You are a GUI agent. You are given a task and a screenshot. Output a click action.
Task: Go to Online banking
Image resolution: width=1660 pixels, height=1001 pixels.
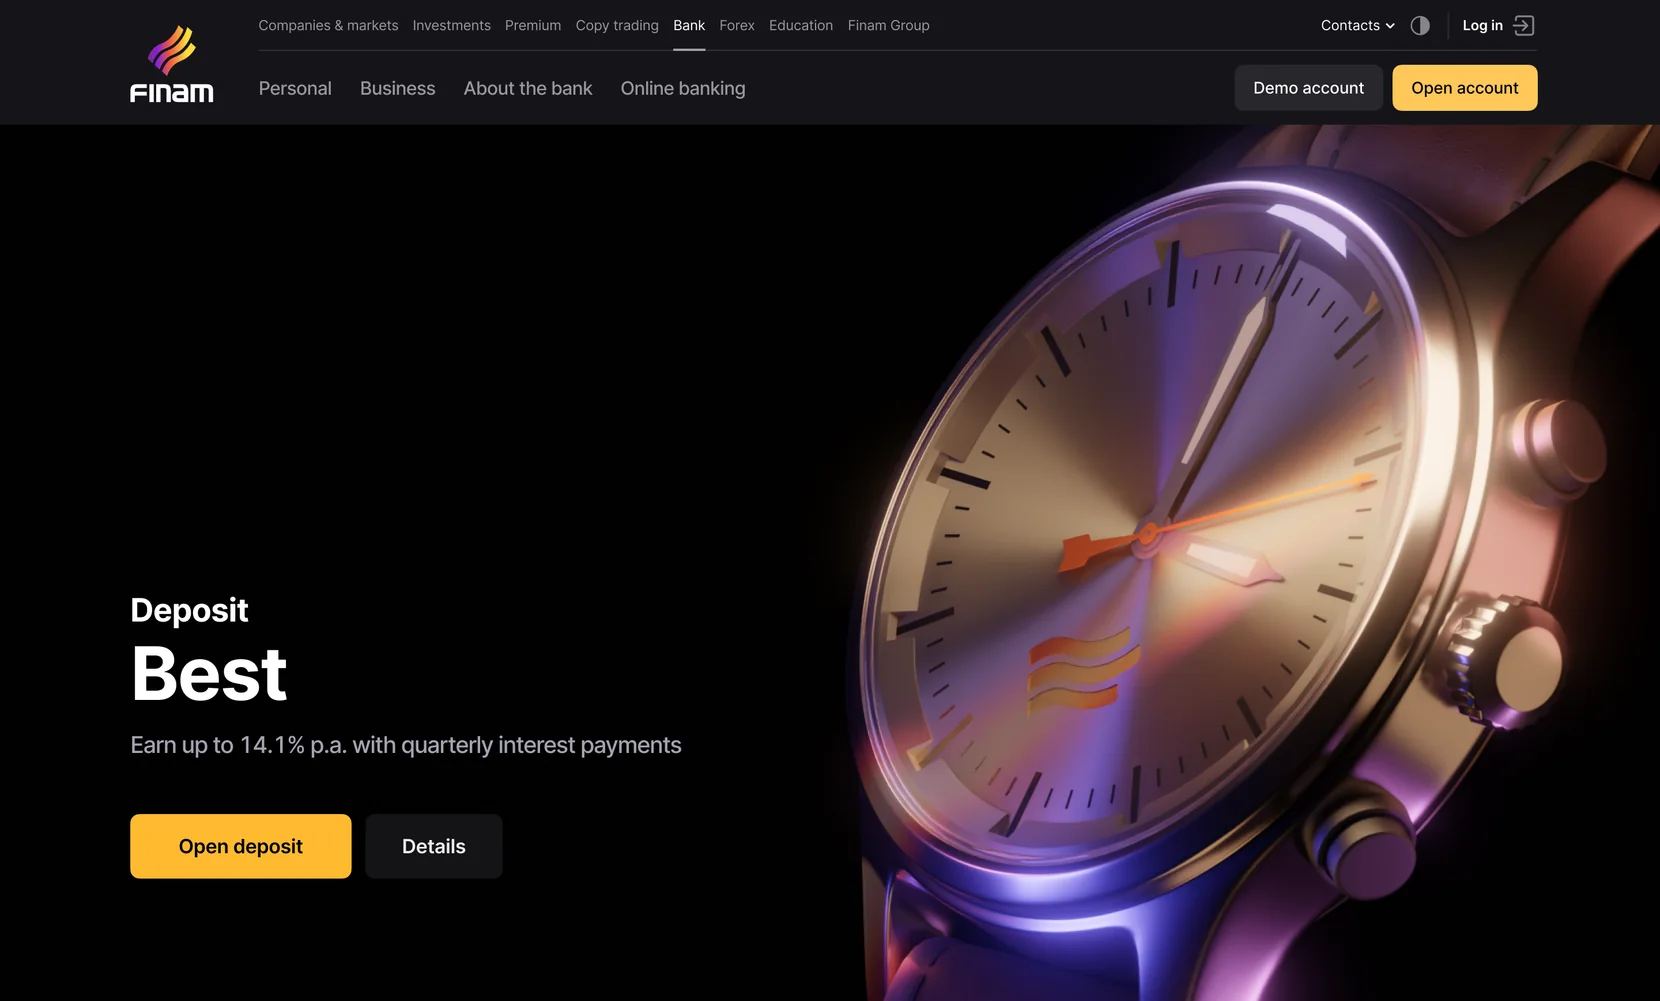tap(683, 89)
